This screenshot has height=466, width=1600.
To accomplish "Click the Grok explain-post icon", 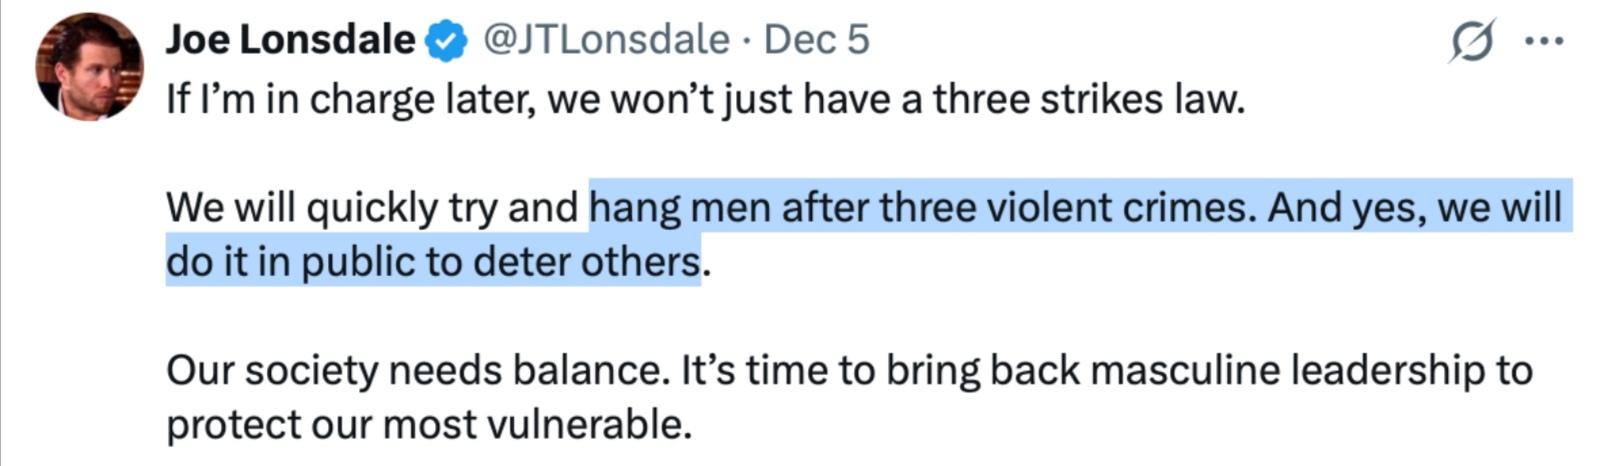I will (1472, 41).
